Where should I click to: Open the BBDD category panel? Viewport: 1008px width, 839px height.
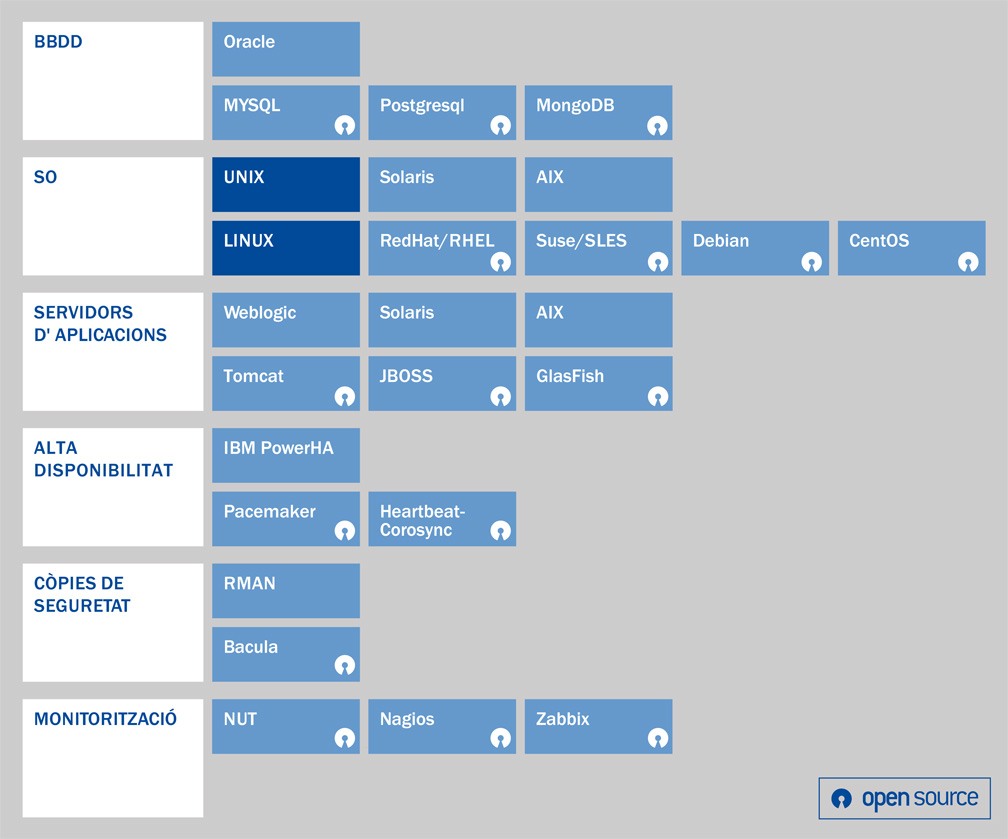(x=113, y=81)
